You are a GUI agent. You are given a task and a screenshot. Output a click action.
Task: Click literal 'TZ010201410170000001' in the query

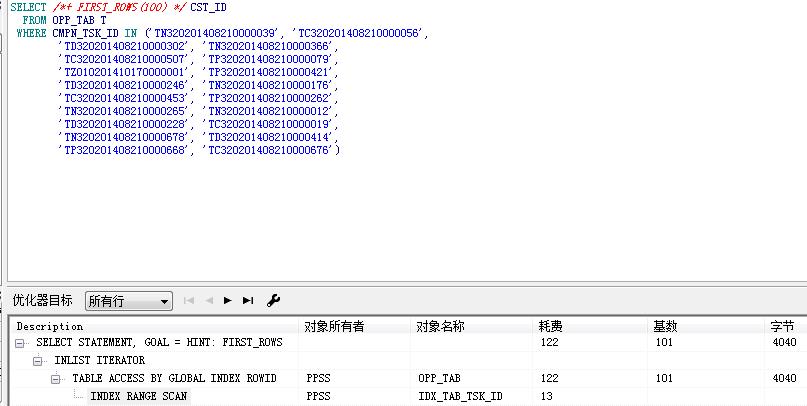coord(126,72)
